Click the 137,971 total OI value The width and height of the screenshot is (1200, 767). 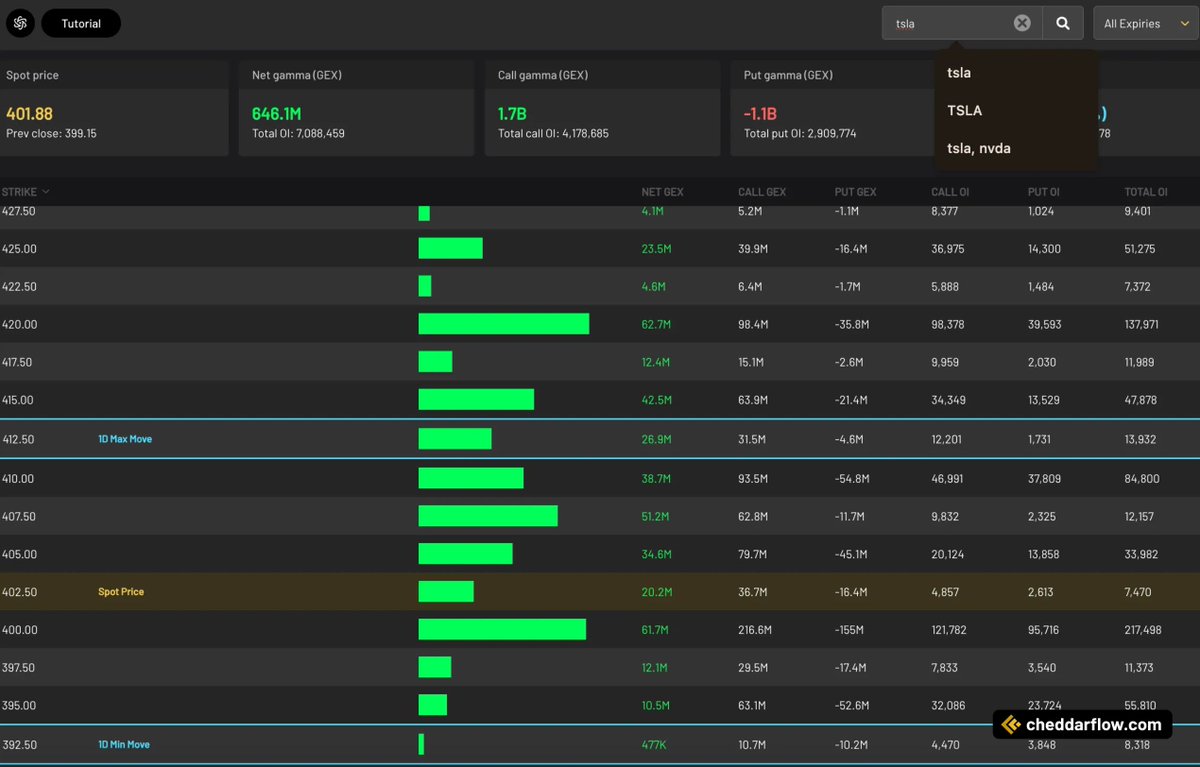click(1141, 325)
